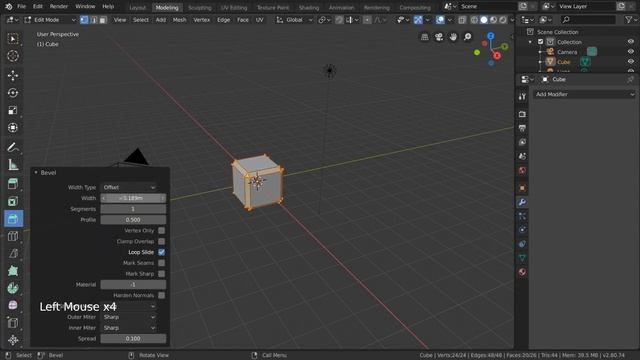Click the pan view hand icon

(x=453, y=37)
